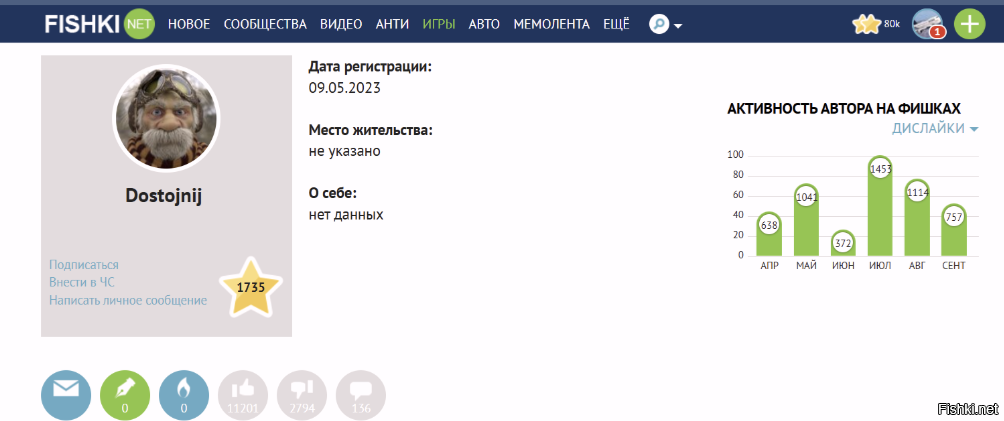Click the flame hot posts icon

(184, 394)
